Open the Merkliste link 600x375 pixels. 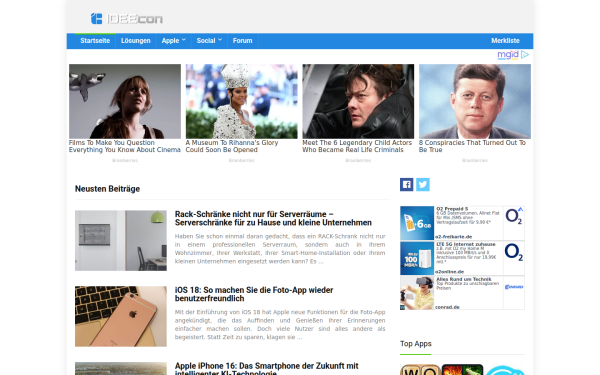pos(505,41)
